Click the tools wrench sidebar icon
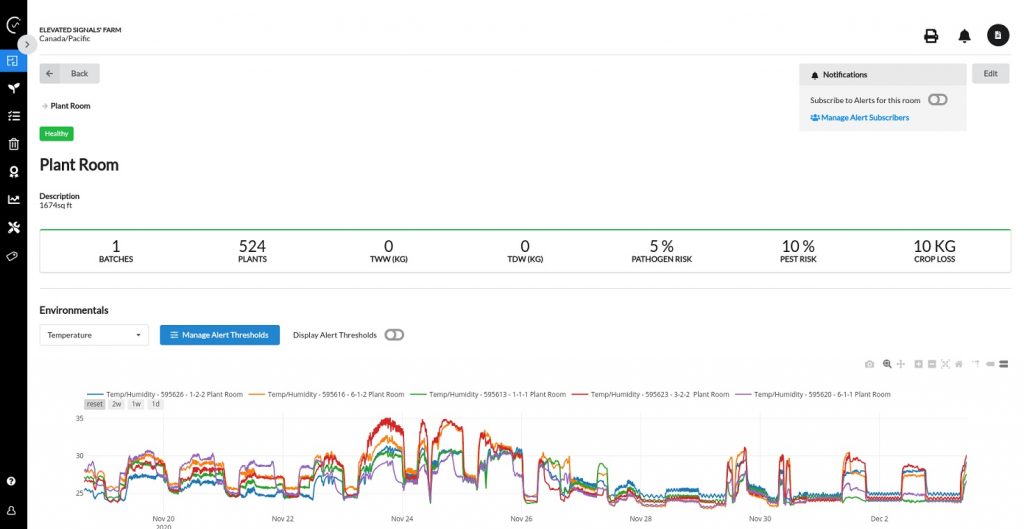Image resolution: width=1024 pixels, height=529 pixels. 13,227
